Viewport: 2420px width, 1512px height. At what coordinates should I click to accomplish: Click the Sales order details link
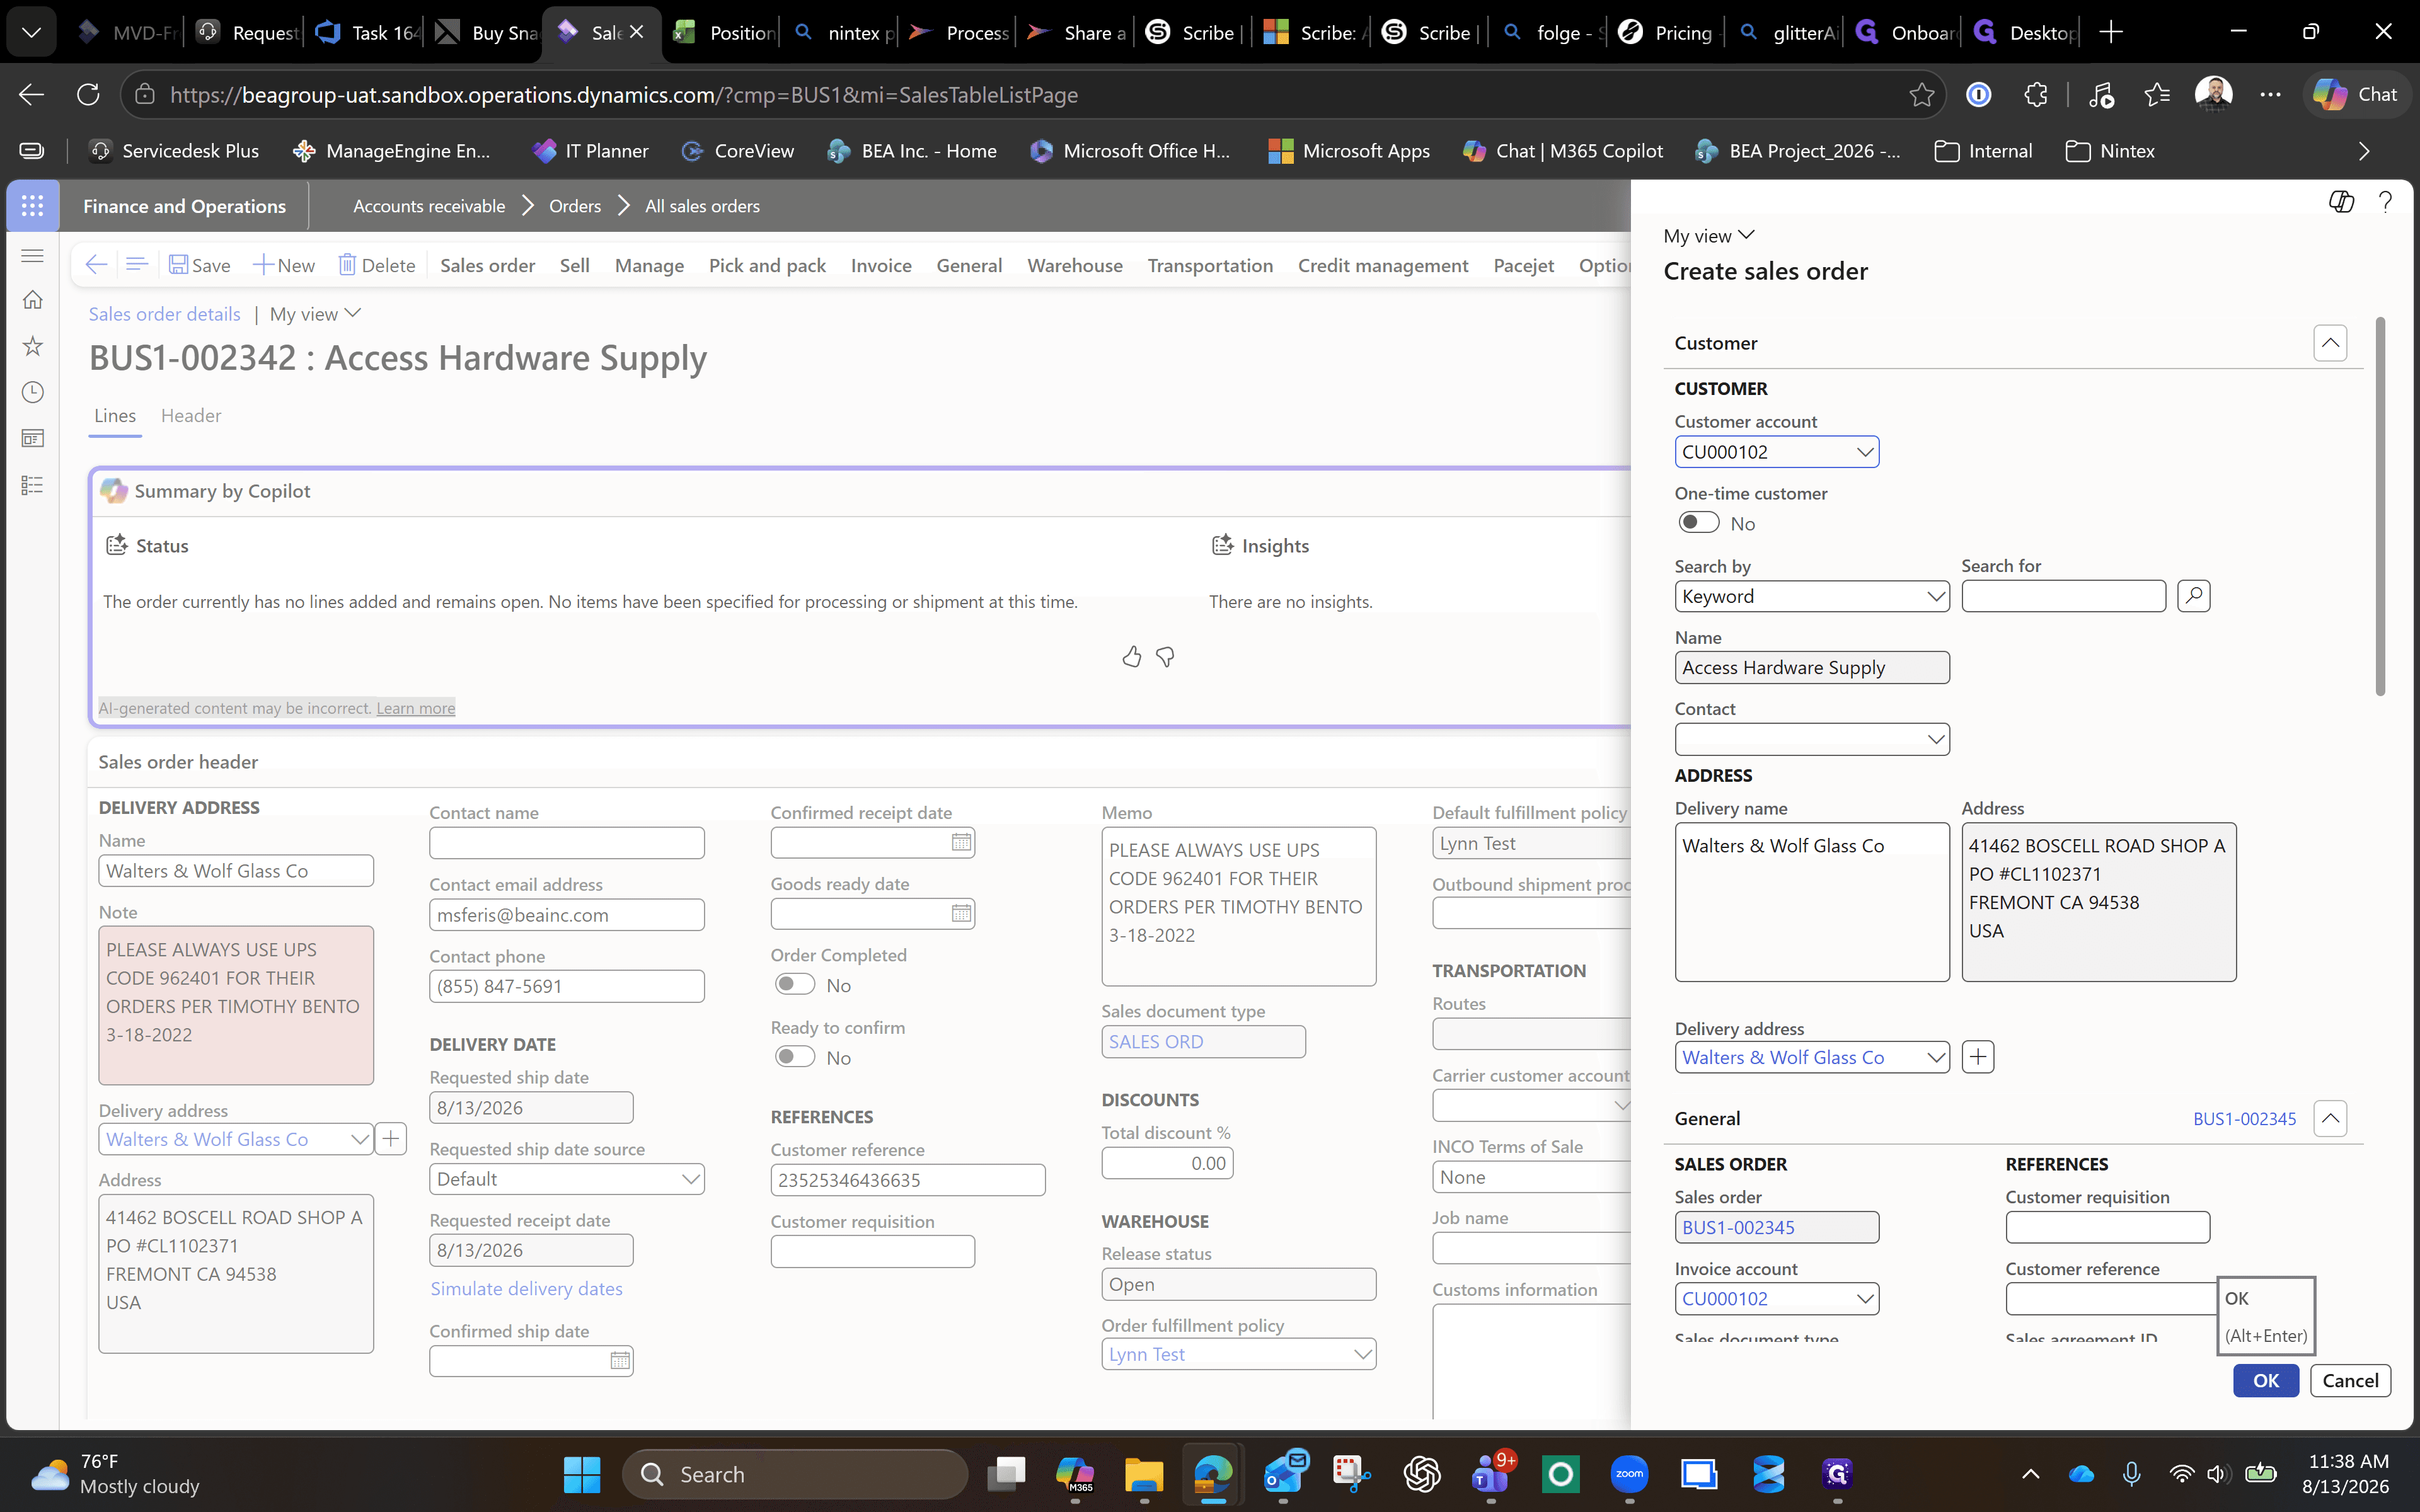click(164, 314)
